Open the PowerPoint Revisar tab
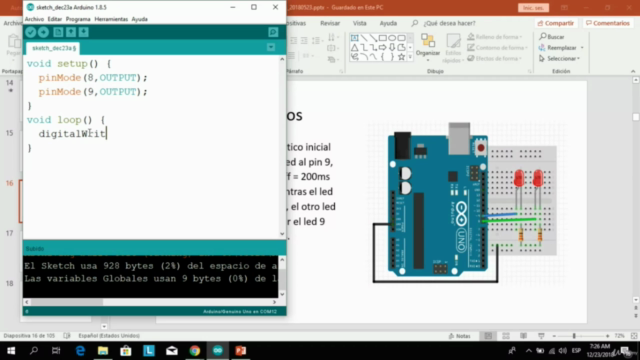 (330, 23)
